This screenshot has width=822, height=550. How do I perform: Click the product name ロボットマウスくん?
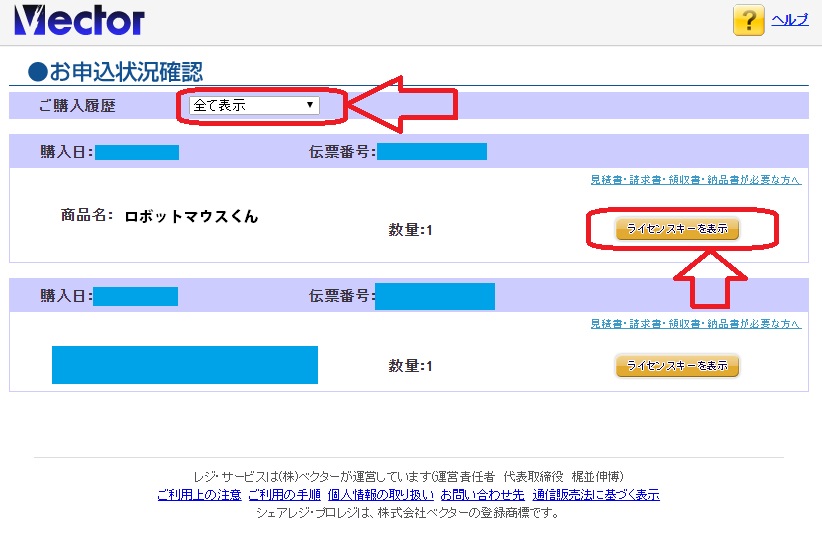coord(191,216)
